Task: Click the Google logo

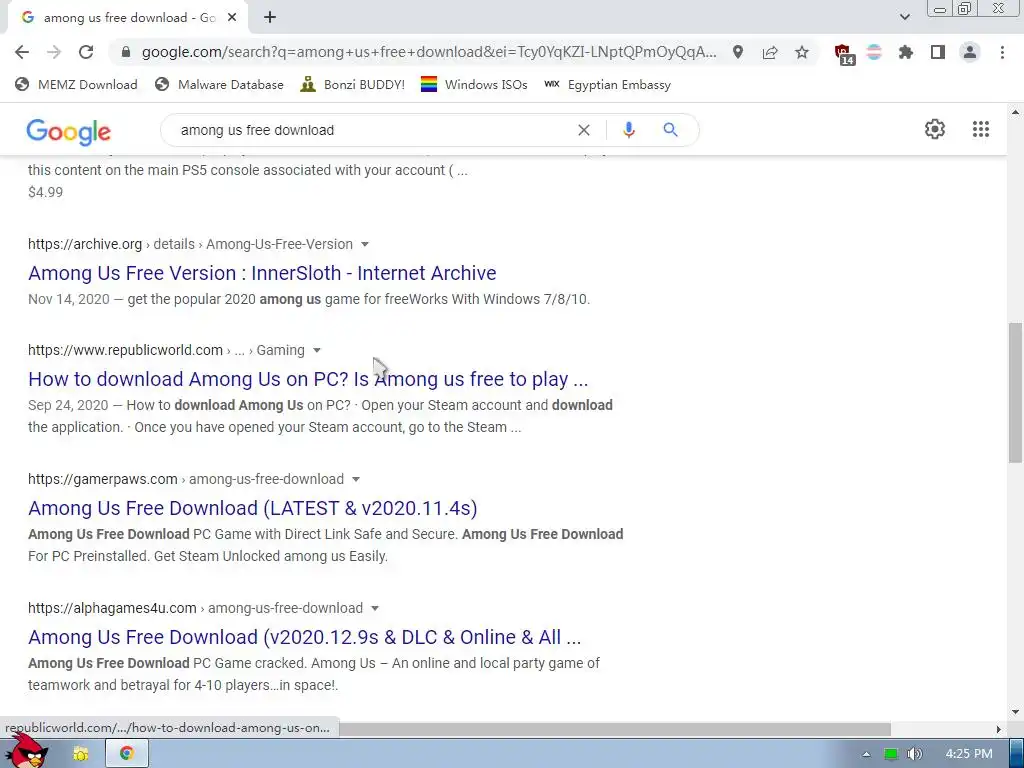Action: [x=69, y=131]
